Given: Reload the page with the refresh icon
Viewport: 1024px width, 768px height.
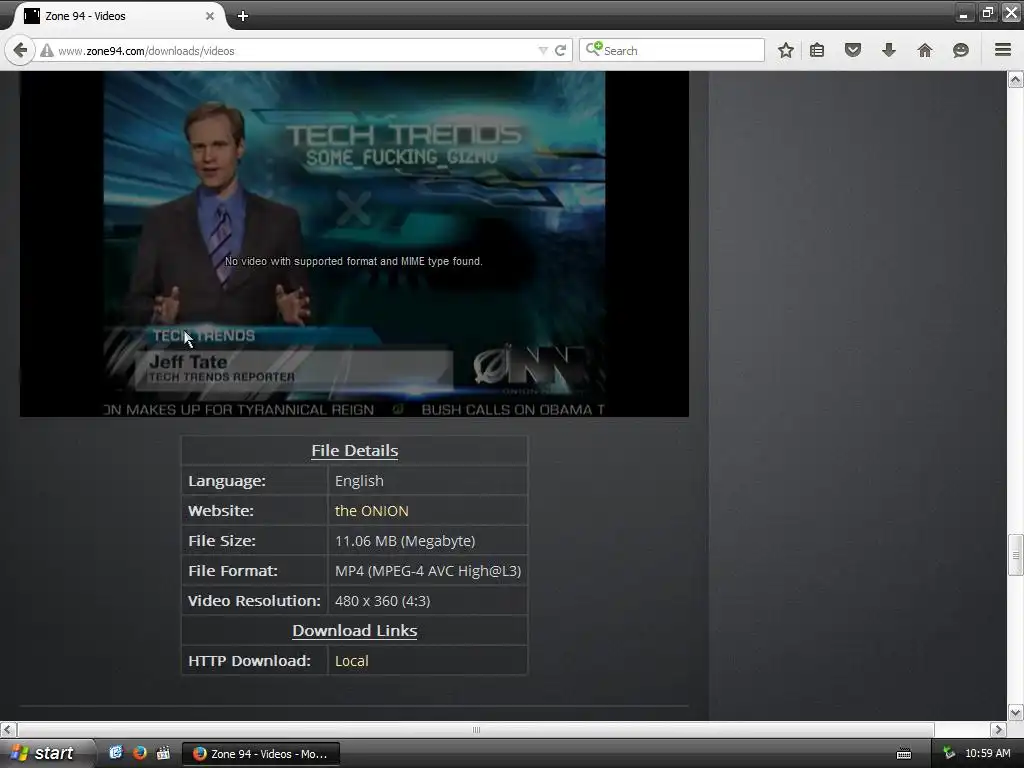Looking at the screenshot, I should pos(560,50).
